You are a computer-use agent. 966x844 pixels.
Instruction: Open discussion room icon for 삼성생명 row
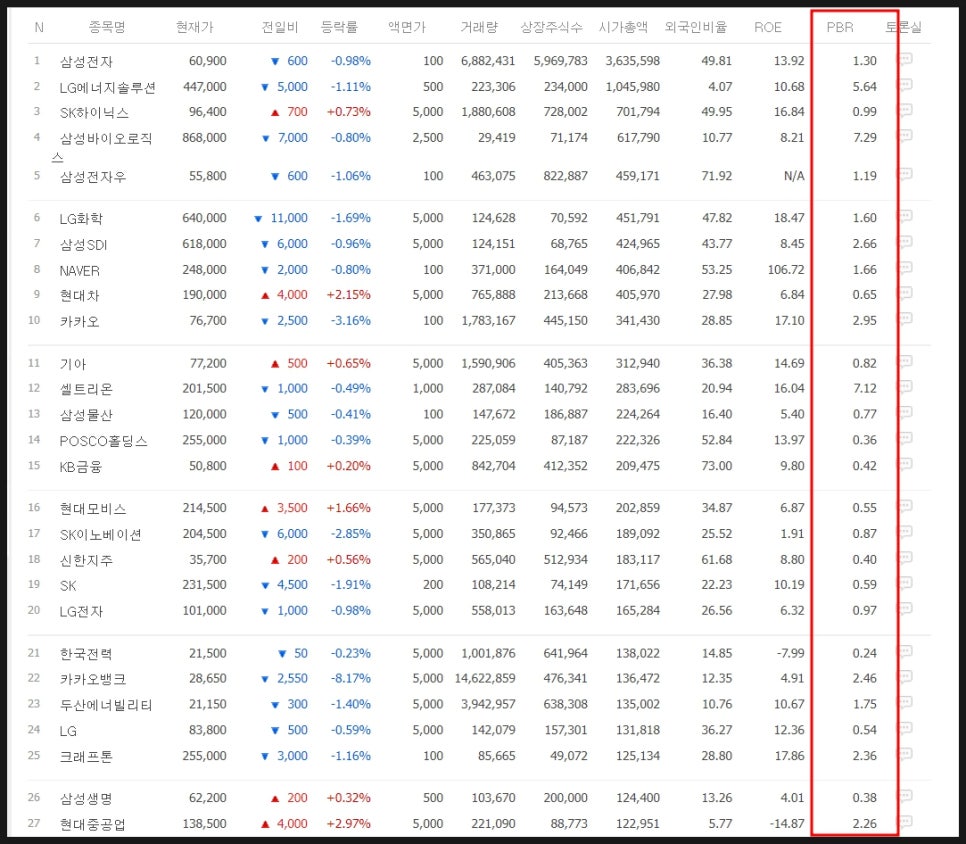pyautogui.click(x=905, y=797)
